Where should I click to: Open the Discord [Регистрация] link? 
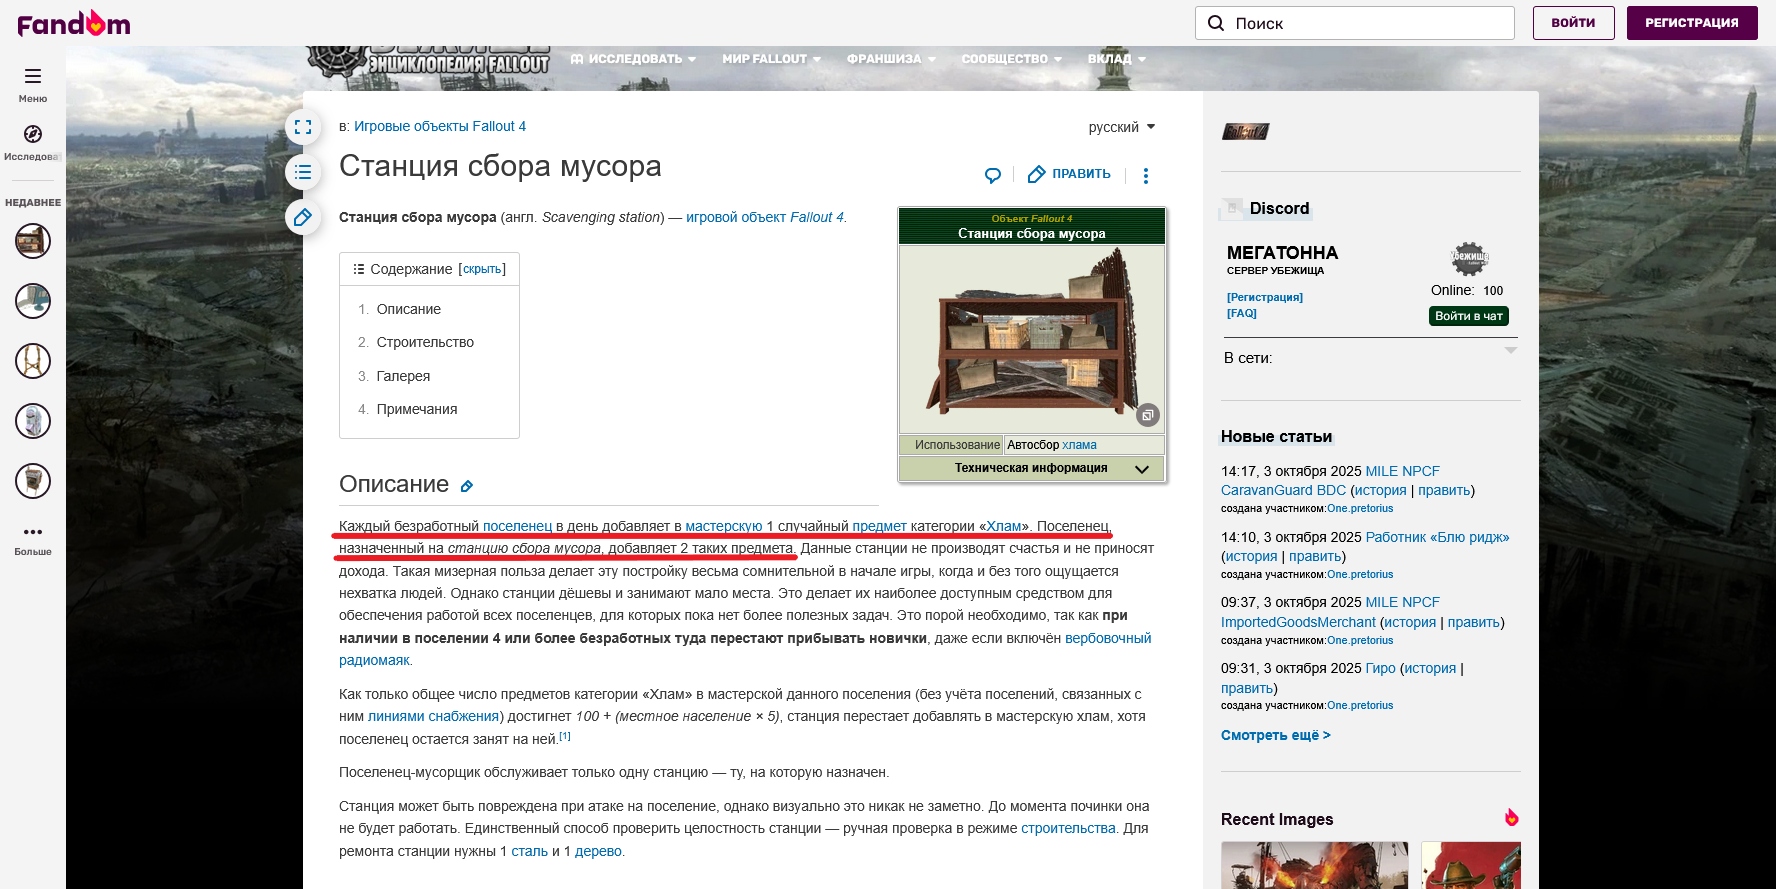point(1265,297)
